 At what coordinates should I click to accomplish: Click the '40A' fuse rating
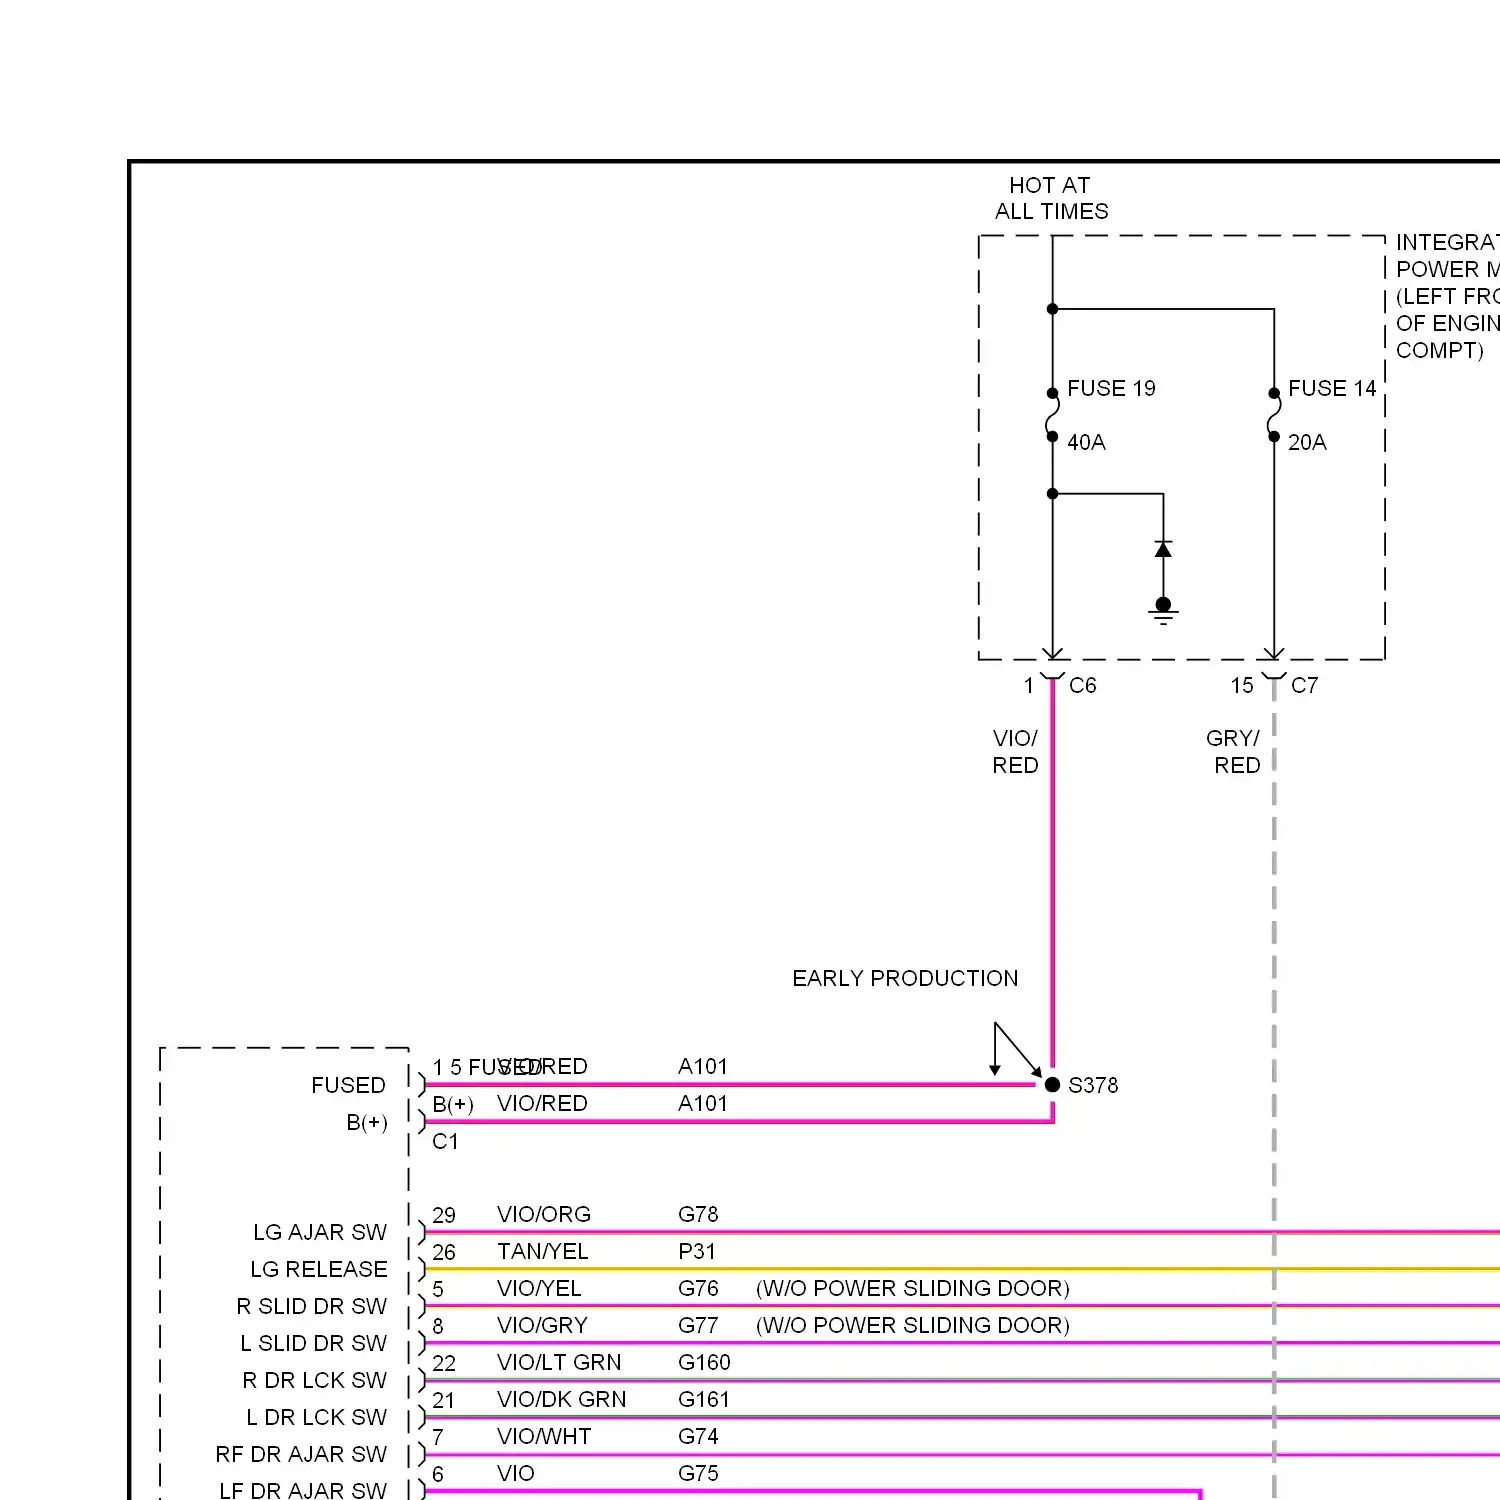(1086, 442)
